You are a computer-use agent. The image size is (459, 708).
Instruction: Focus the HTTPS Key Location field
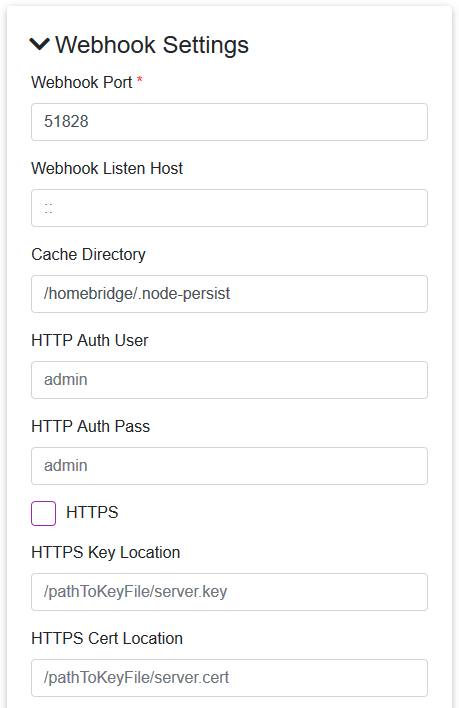pyautogui.click(x=229, y=592)
